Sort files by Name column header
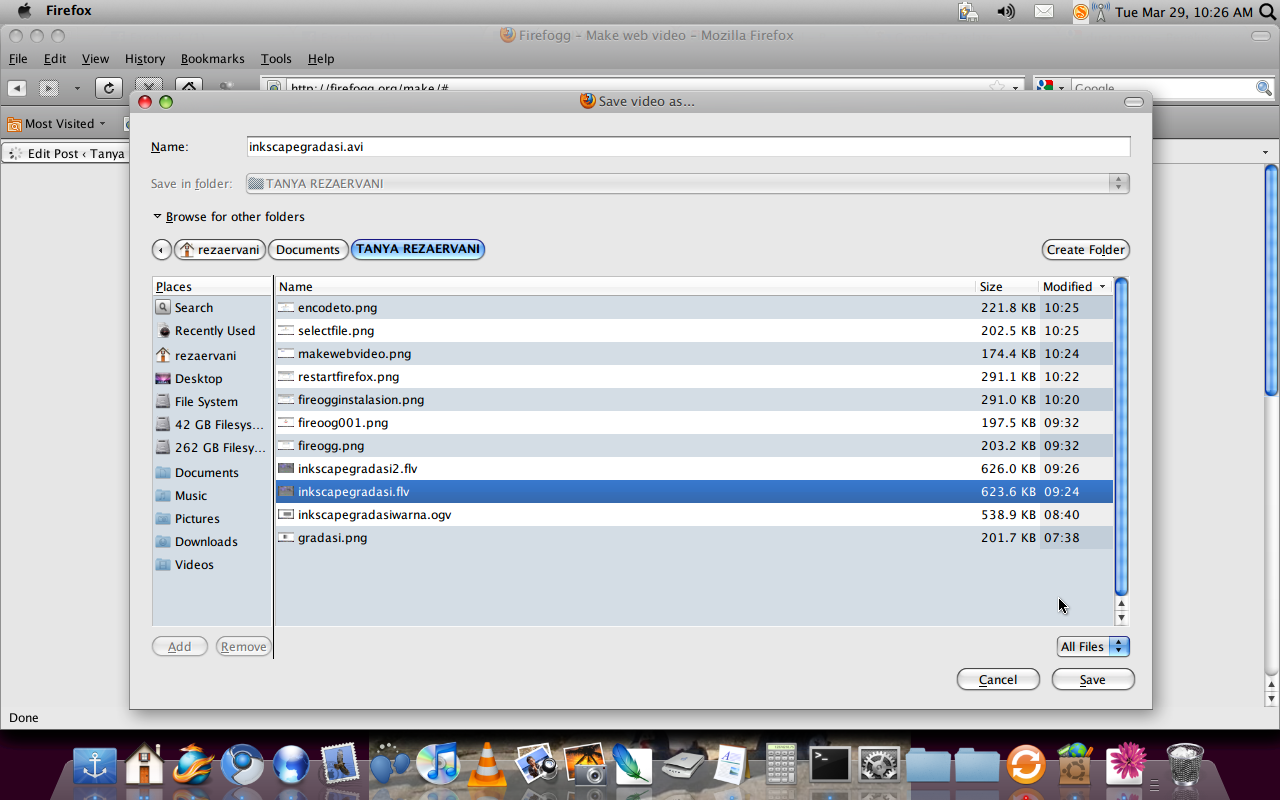The image size is (1280, 800). [x=625, y=286]
